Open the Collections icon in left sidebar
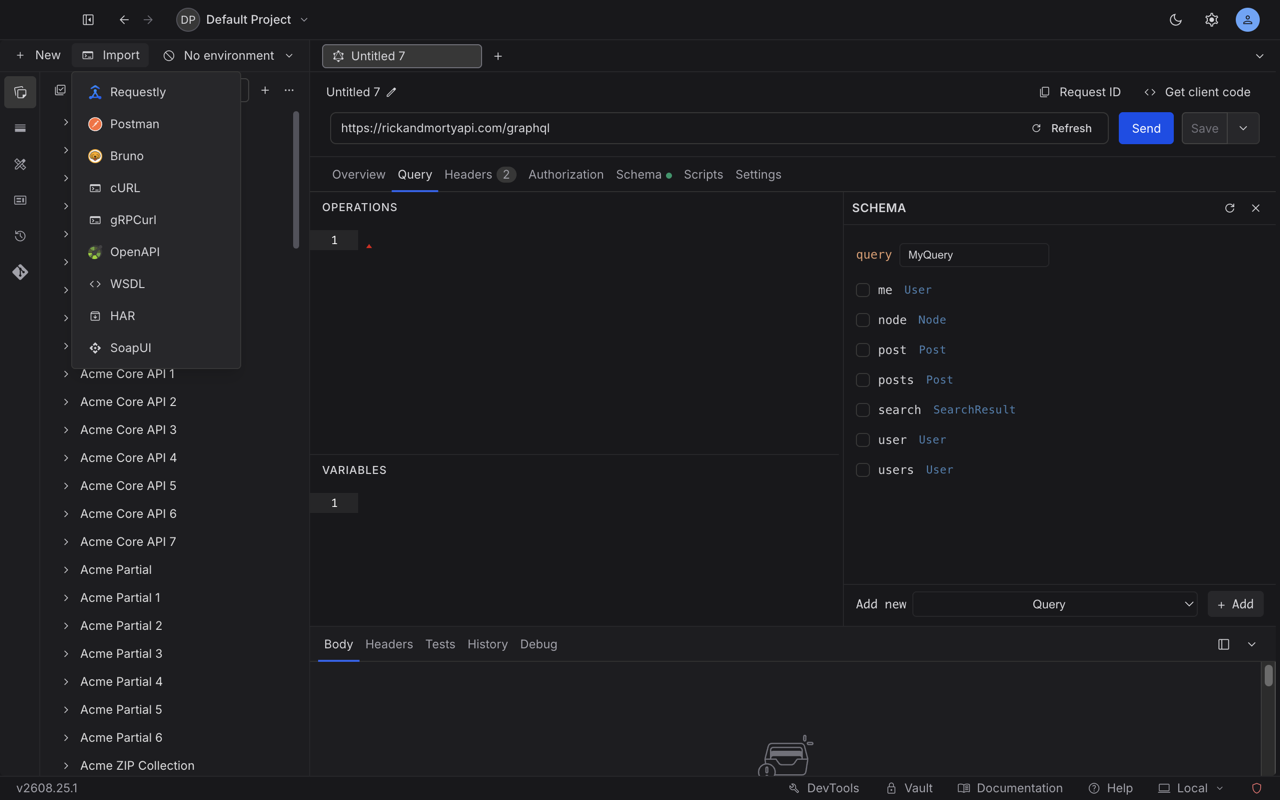Screen dimensions: 1280x800 (x=20, y=92)
